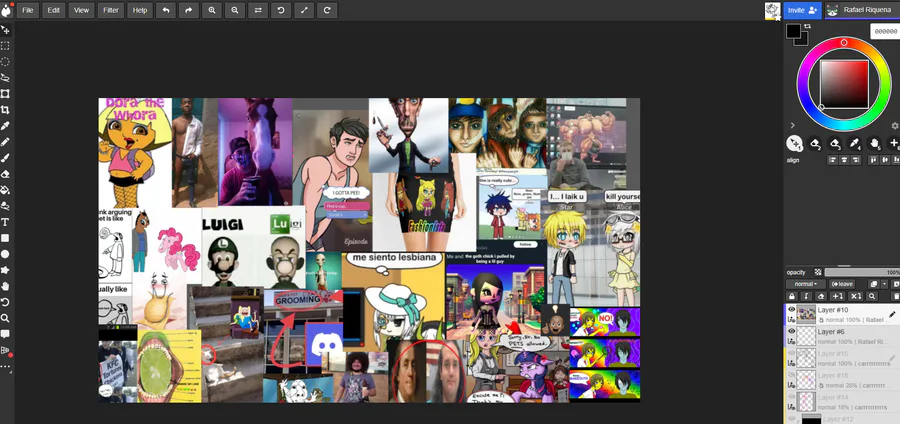Select the Rotate view tool in left toolbar

5,302
